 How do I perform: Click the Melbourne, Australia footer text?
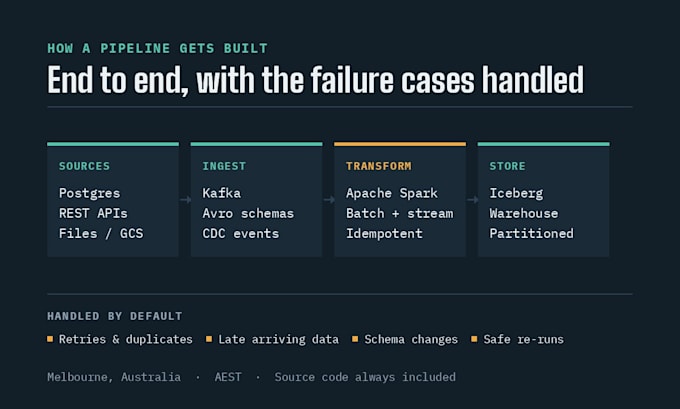coord(114,377)
